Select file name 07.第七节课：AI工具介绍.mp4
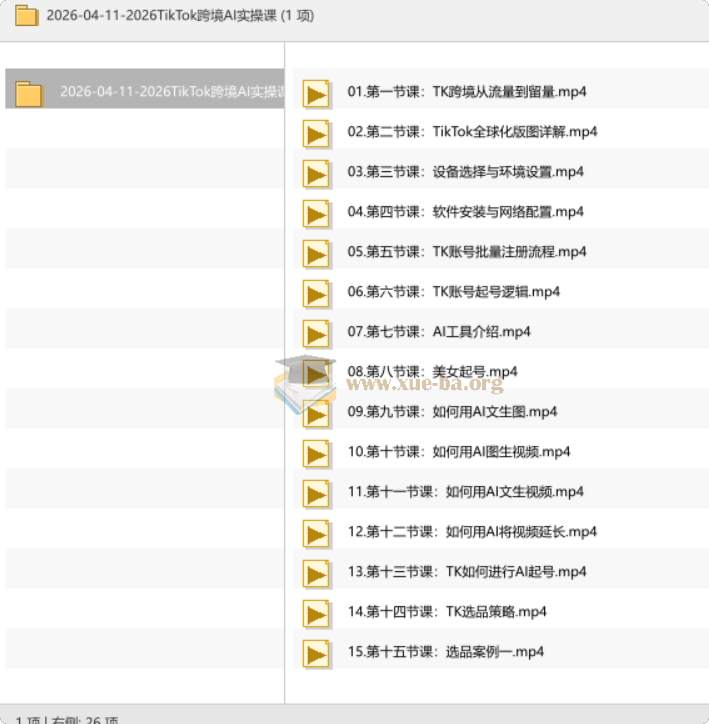The image size is (709, 724). pos(439,332)
